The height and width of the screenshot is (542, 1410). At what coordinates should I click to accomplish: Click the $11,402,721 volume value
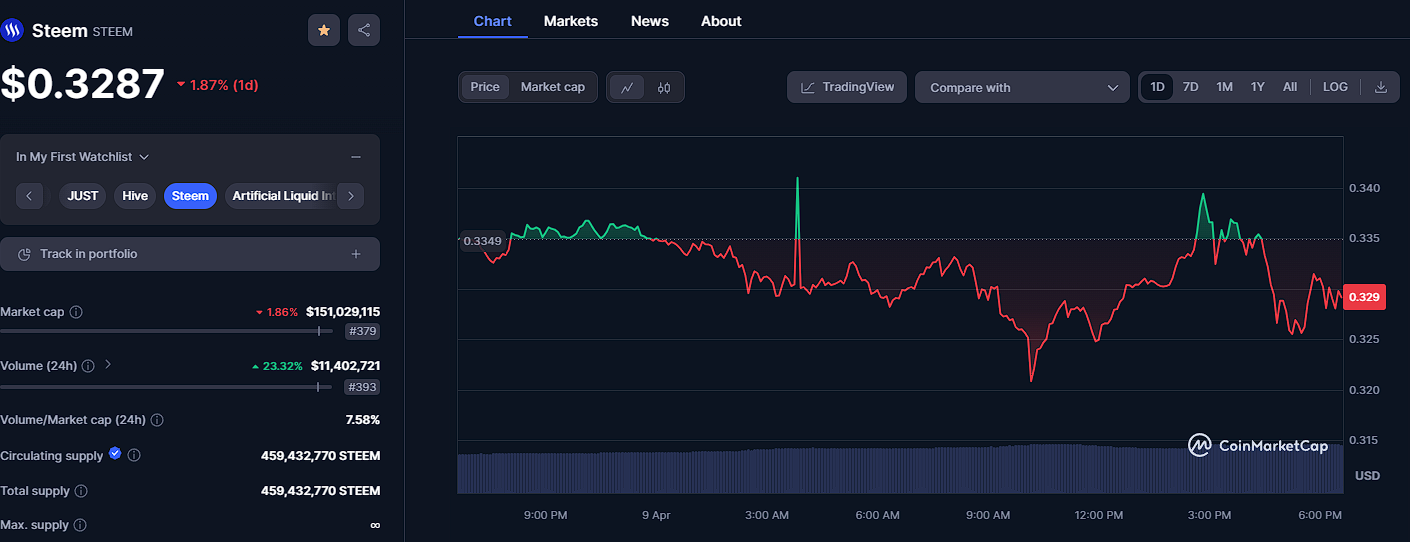click(345, 366)
